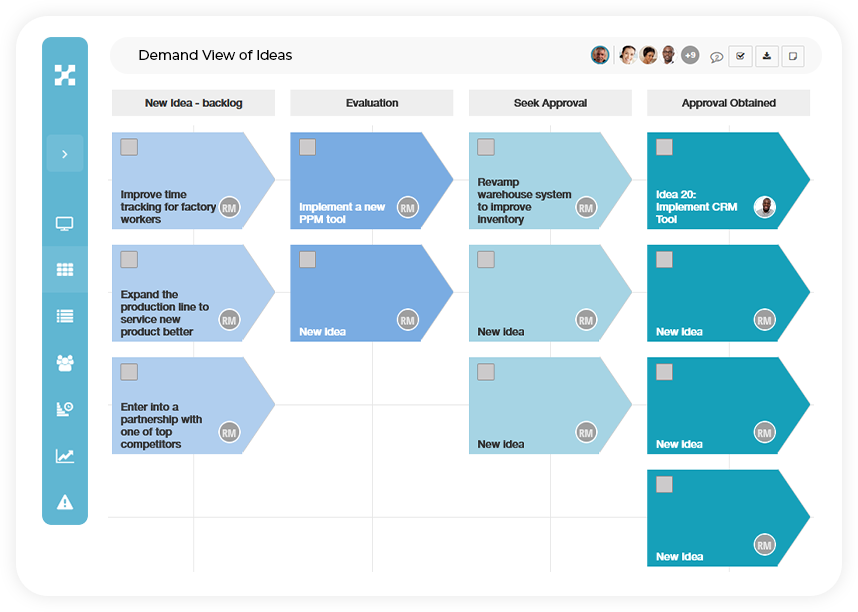
Task: Click the note icon in header toolbar
Action: click(793, 56)
